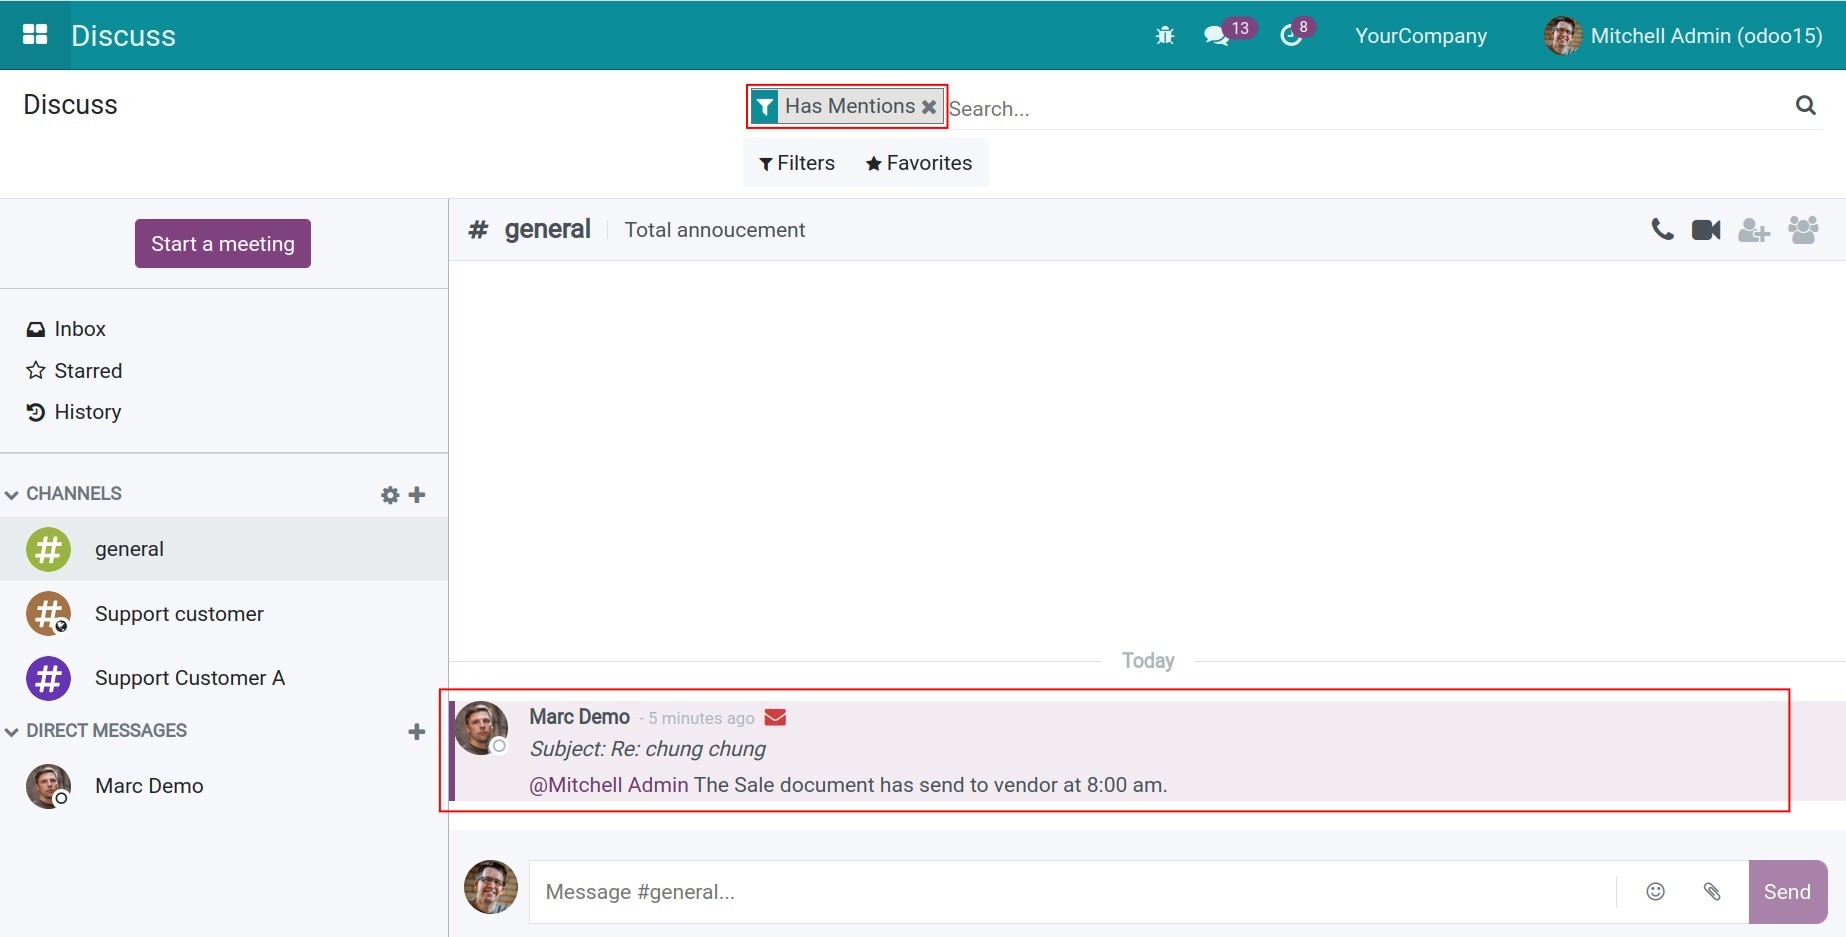This screenshot has width=1846, height=937.
Task: Start a voice call with phone icon
Action: [x=1662, y=230]
